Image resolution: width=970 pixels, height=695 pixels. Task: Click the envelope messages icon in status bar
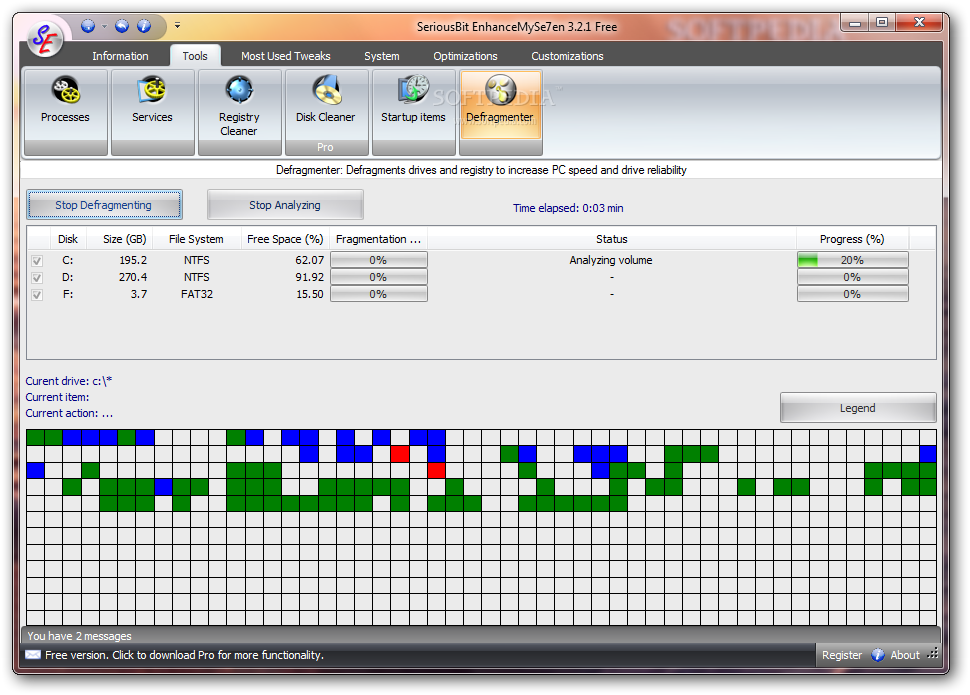(x=33, y=655)
